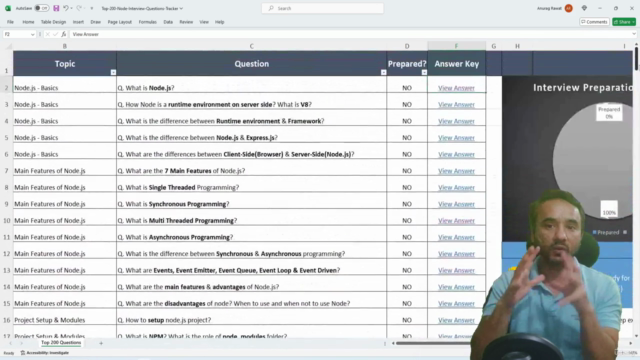Open the File menu
This screenshot has width=640, height=360.
(x=10, y=22)
